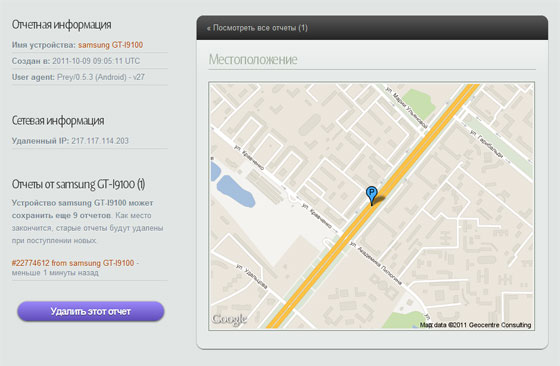Viewport: 560px width, 366px height.
Task: Click the Сетевая информация heading
Action: pos(58,121)
